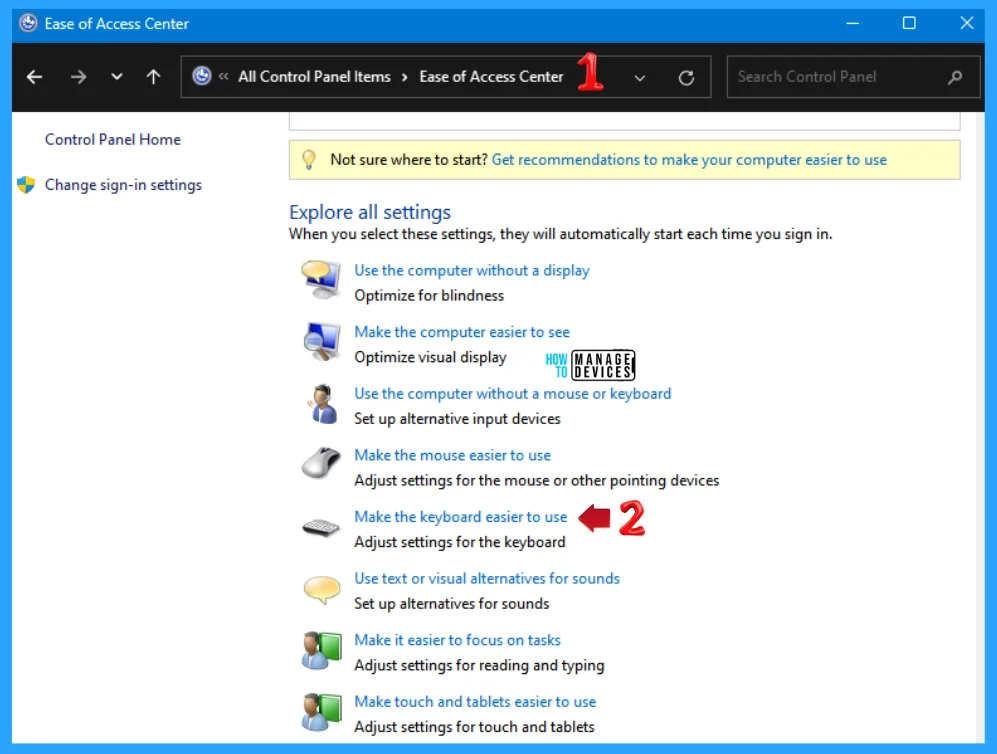Screen dimensions: 997x754
Task: Click Adjust settings for the keyboard text
Action: 459,542
